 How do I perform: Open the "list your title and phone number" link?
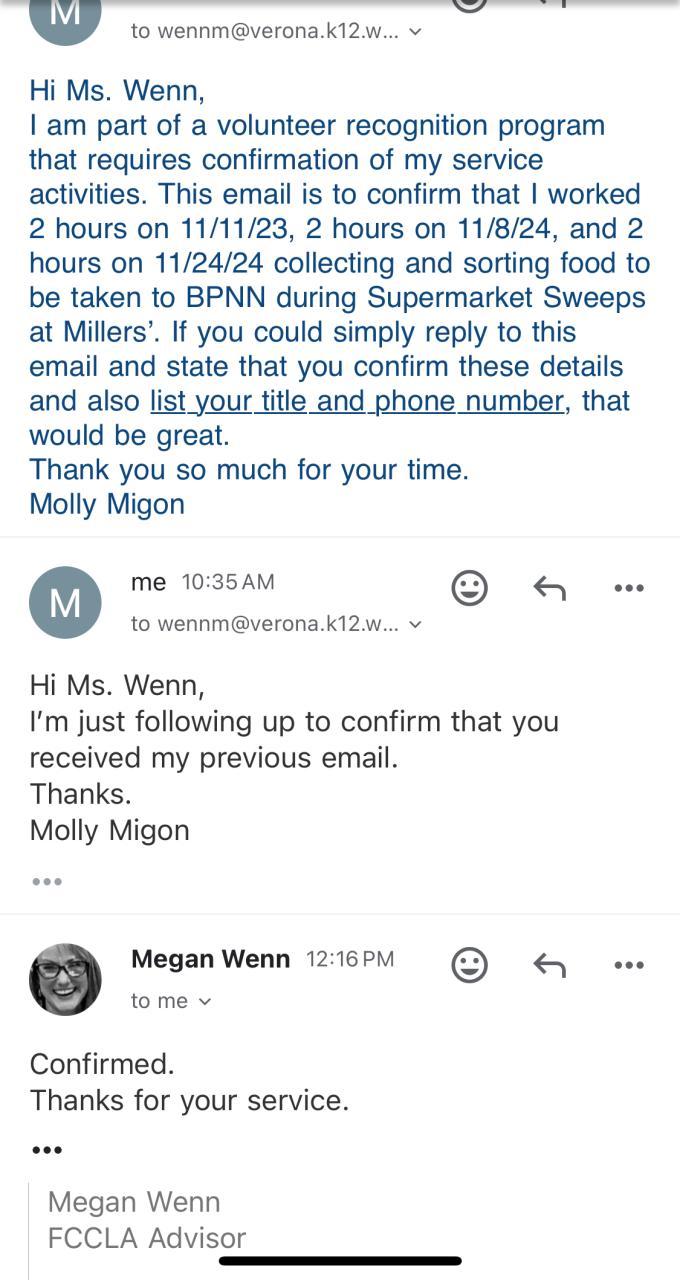pyautogui.click(x=357, y=401)
